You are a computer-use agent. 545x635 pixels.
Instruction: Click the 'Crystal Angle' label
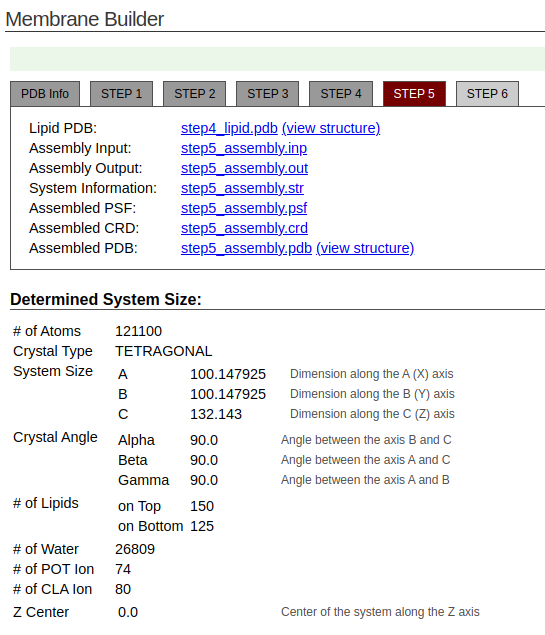pos(55,437)
